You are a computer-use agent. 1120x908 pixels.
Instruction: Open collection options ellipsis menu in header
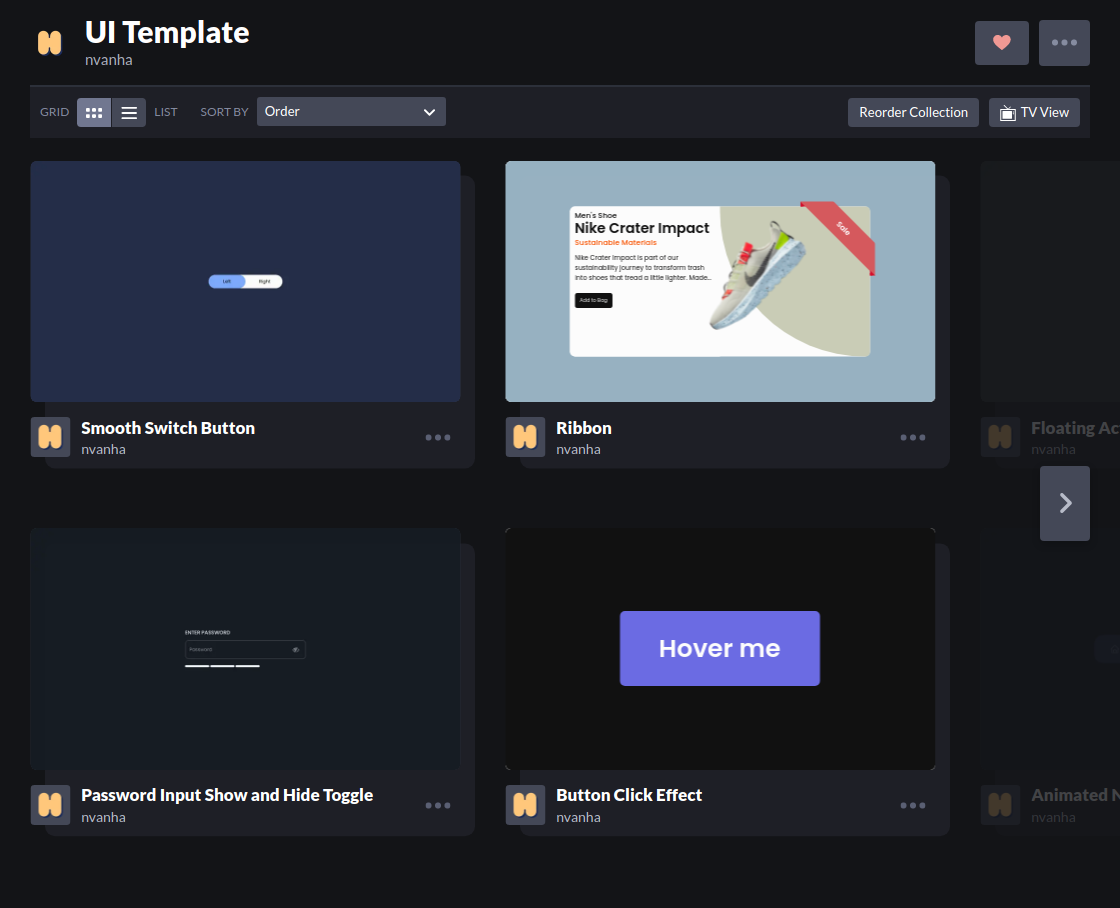click(x=1064, y=43)
